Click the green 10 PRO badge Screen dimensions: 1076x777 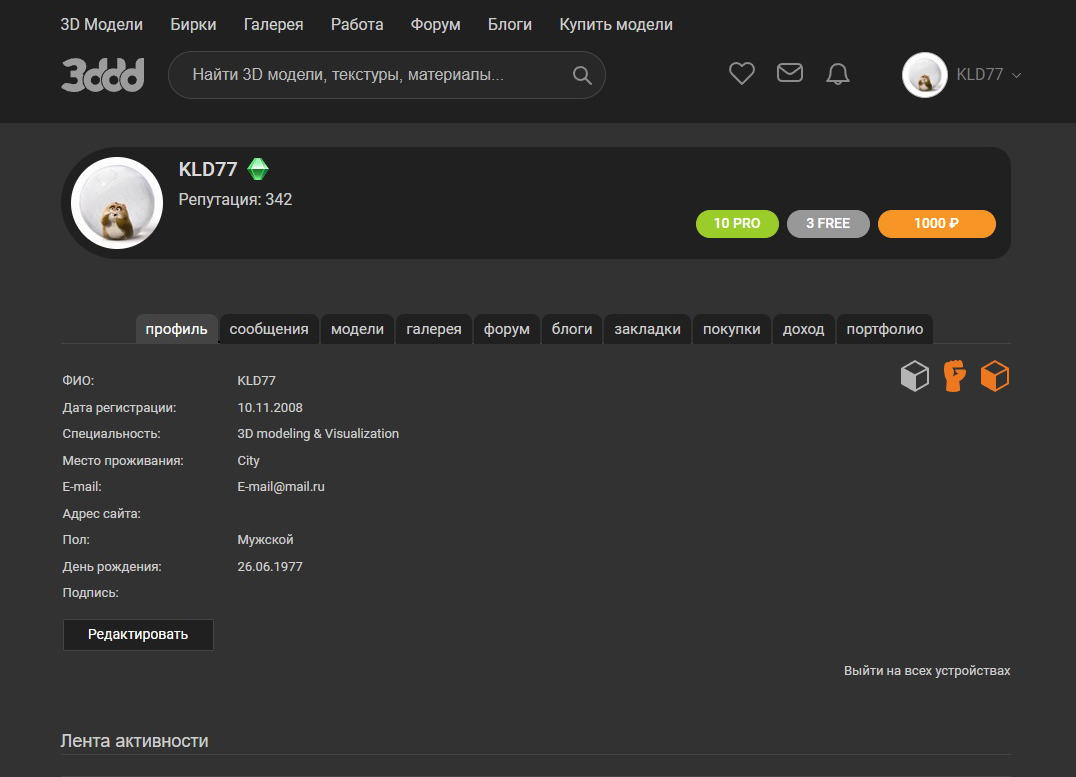click(737, 224)
